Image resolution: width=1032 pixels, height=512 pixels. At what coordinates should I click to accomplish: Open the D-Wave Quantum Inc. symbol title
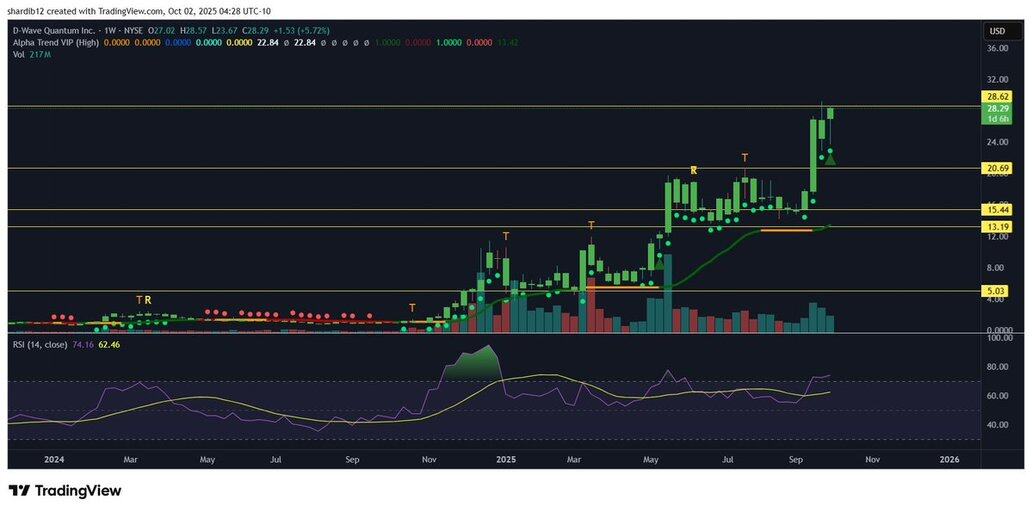tap(46, 32)
